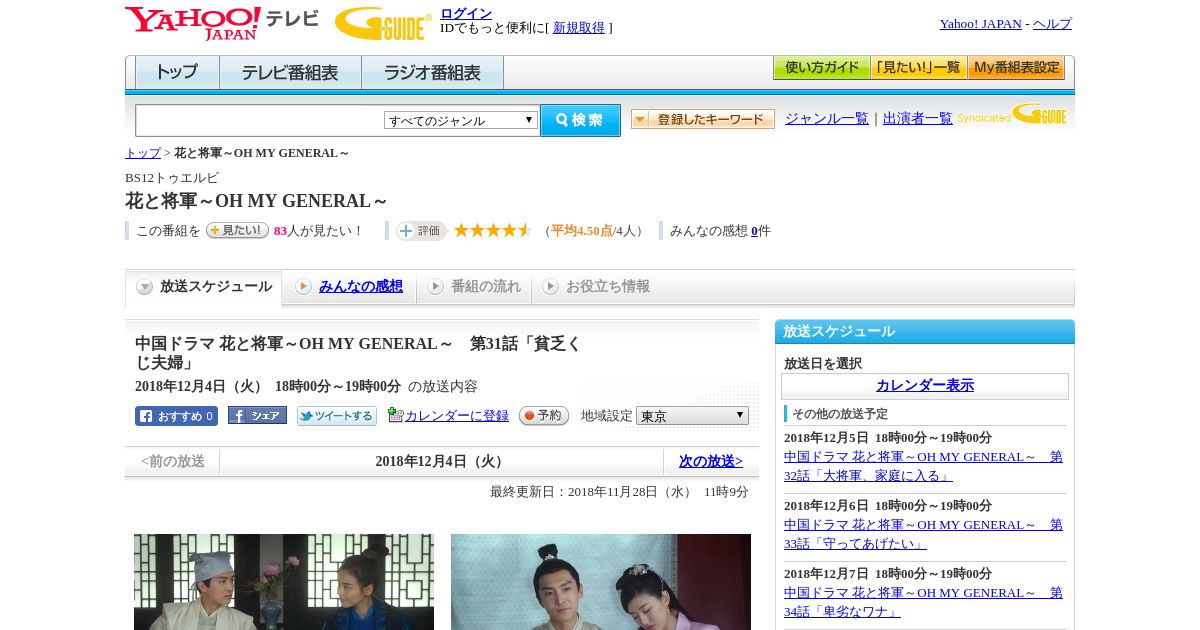1200x630 pixels.
Task: Open the 第32話「大将軍、家庭に入る」 episode link
Action: [923, 466]
